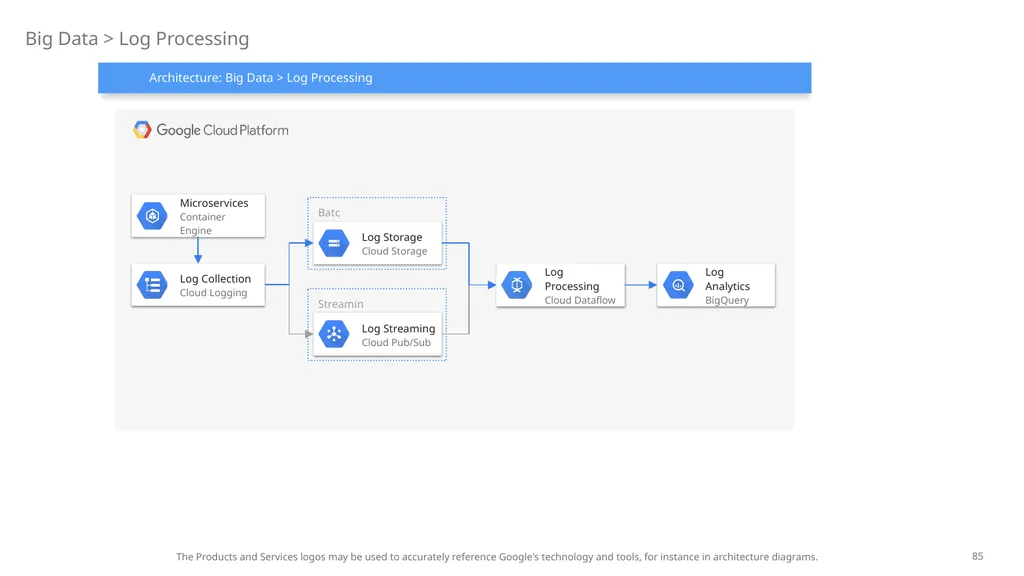Click the Log Storage label text
This screenshot has height=576, width=1024.
(392, 237)
